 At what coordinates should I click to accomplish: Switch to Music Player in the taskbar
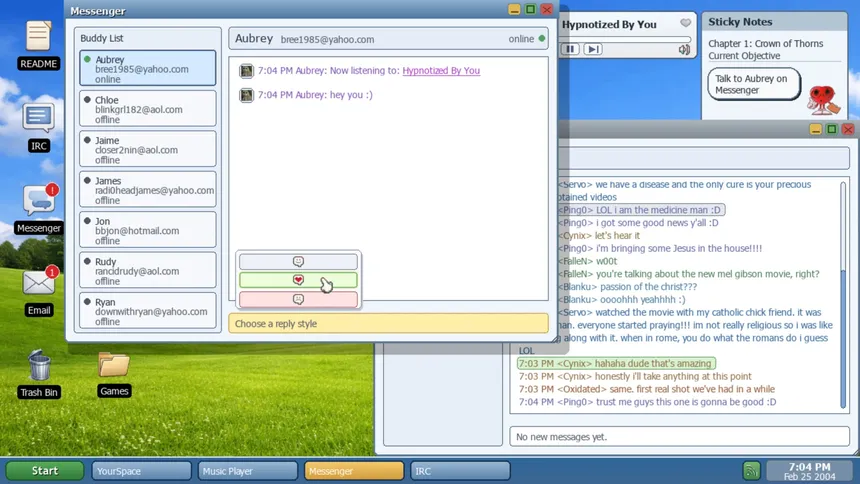click(x=247, y=470)
